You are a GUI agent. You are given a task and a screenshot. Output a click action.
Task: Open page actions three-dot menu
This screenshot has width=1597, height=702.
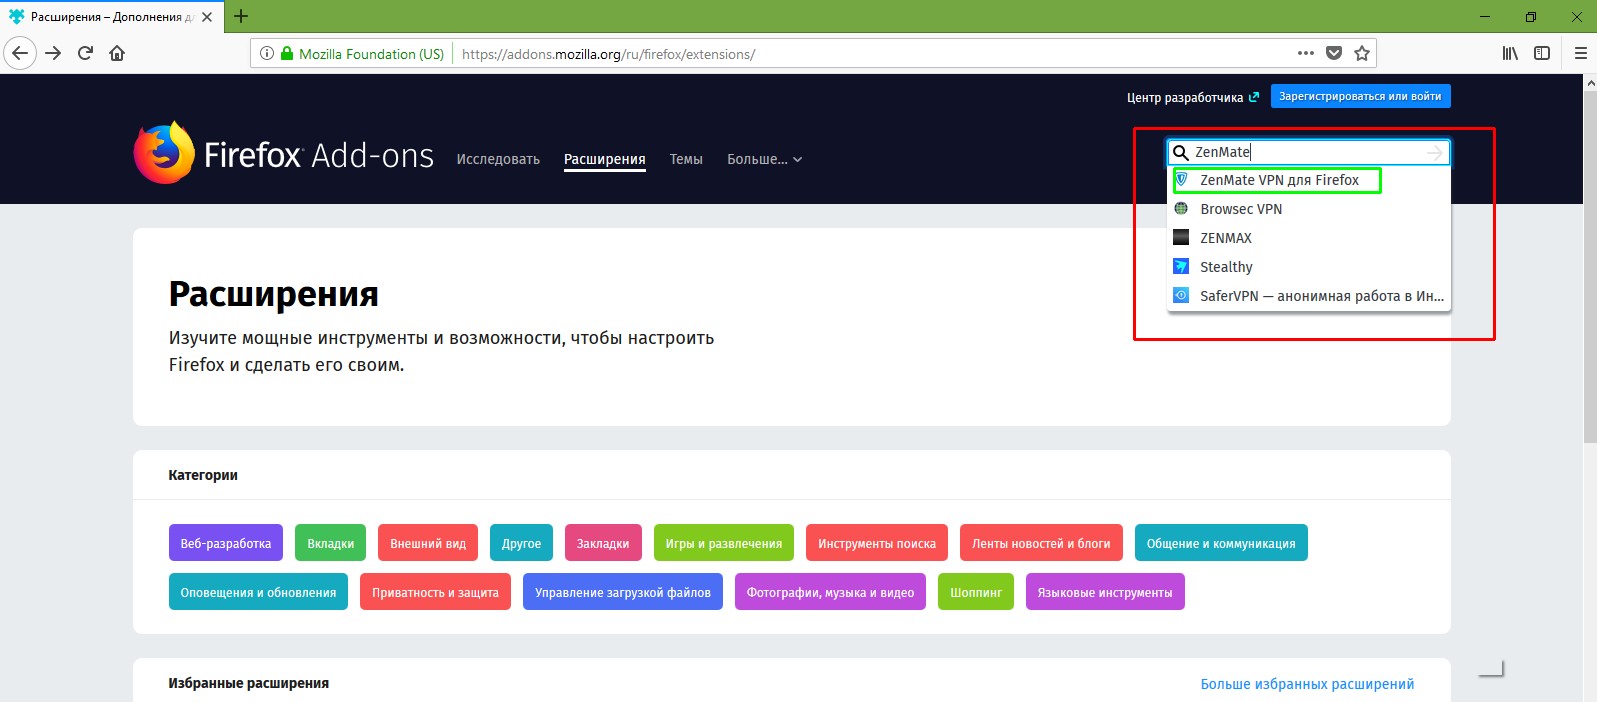1305,53
